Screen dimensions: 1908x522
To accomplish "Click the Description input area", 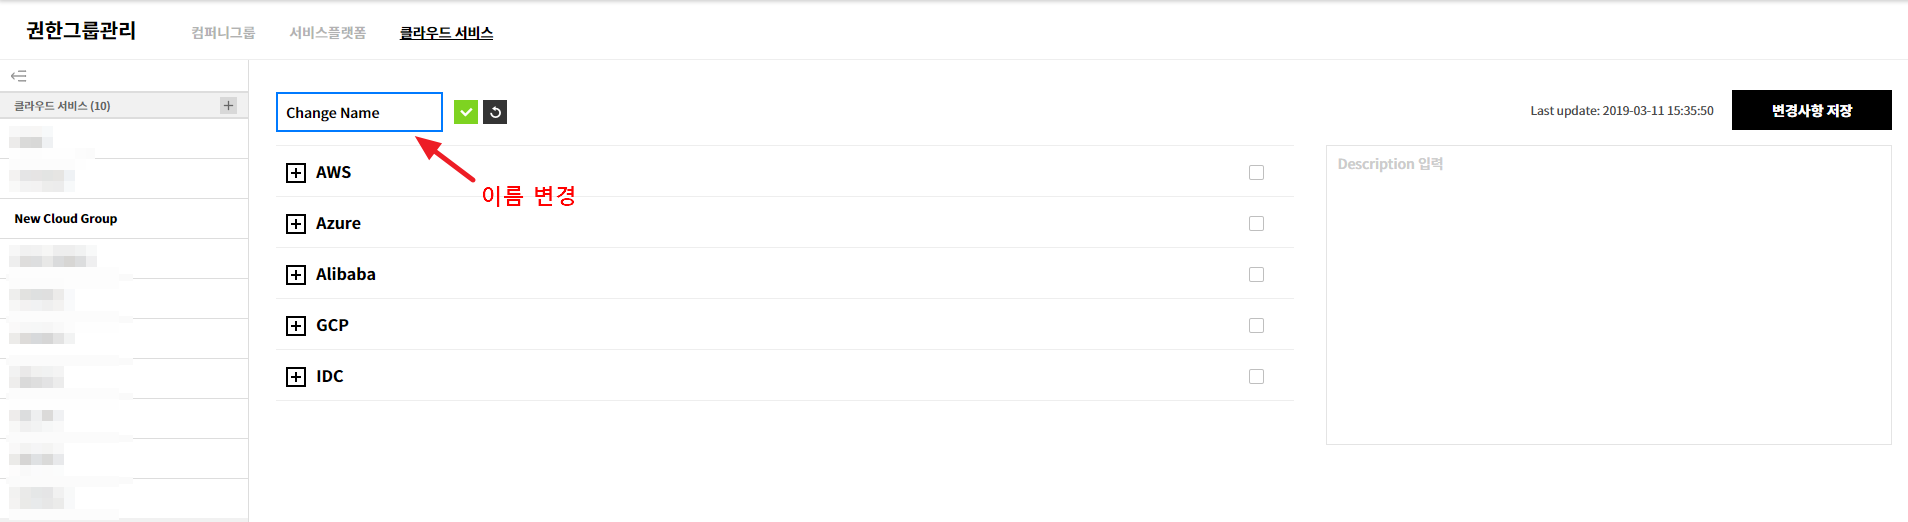I will [x=1608, y=295].
